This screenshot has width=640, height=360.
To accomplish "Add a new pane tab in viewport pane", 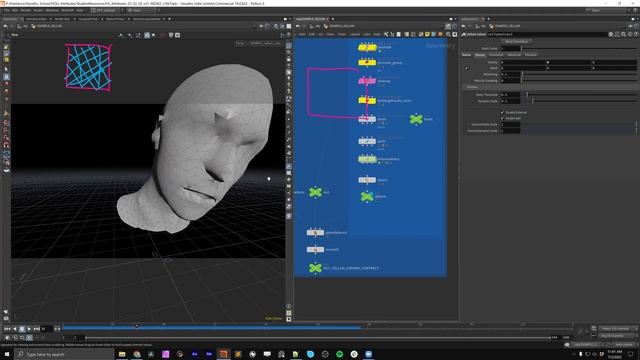I will 169,19.
